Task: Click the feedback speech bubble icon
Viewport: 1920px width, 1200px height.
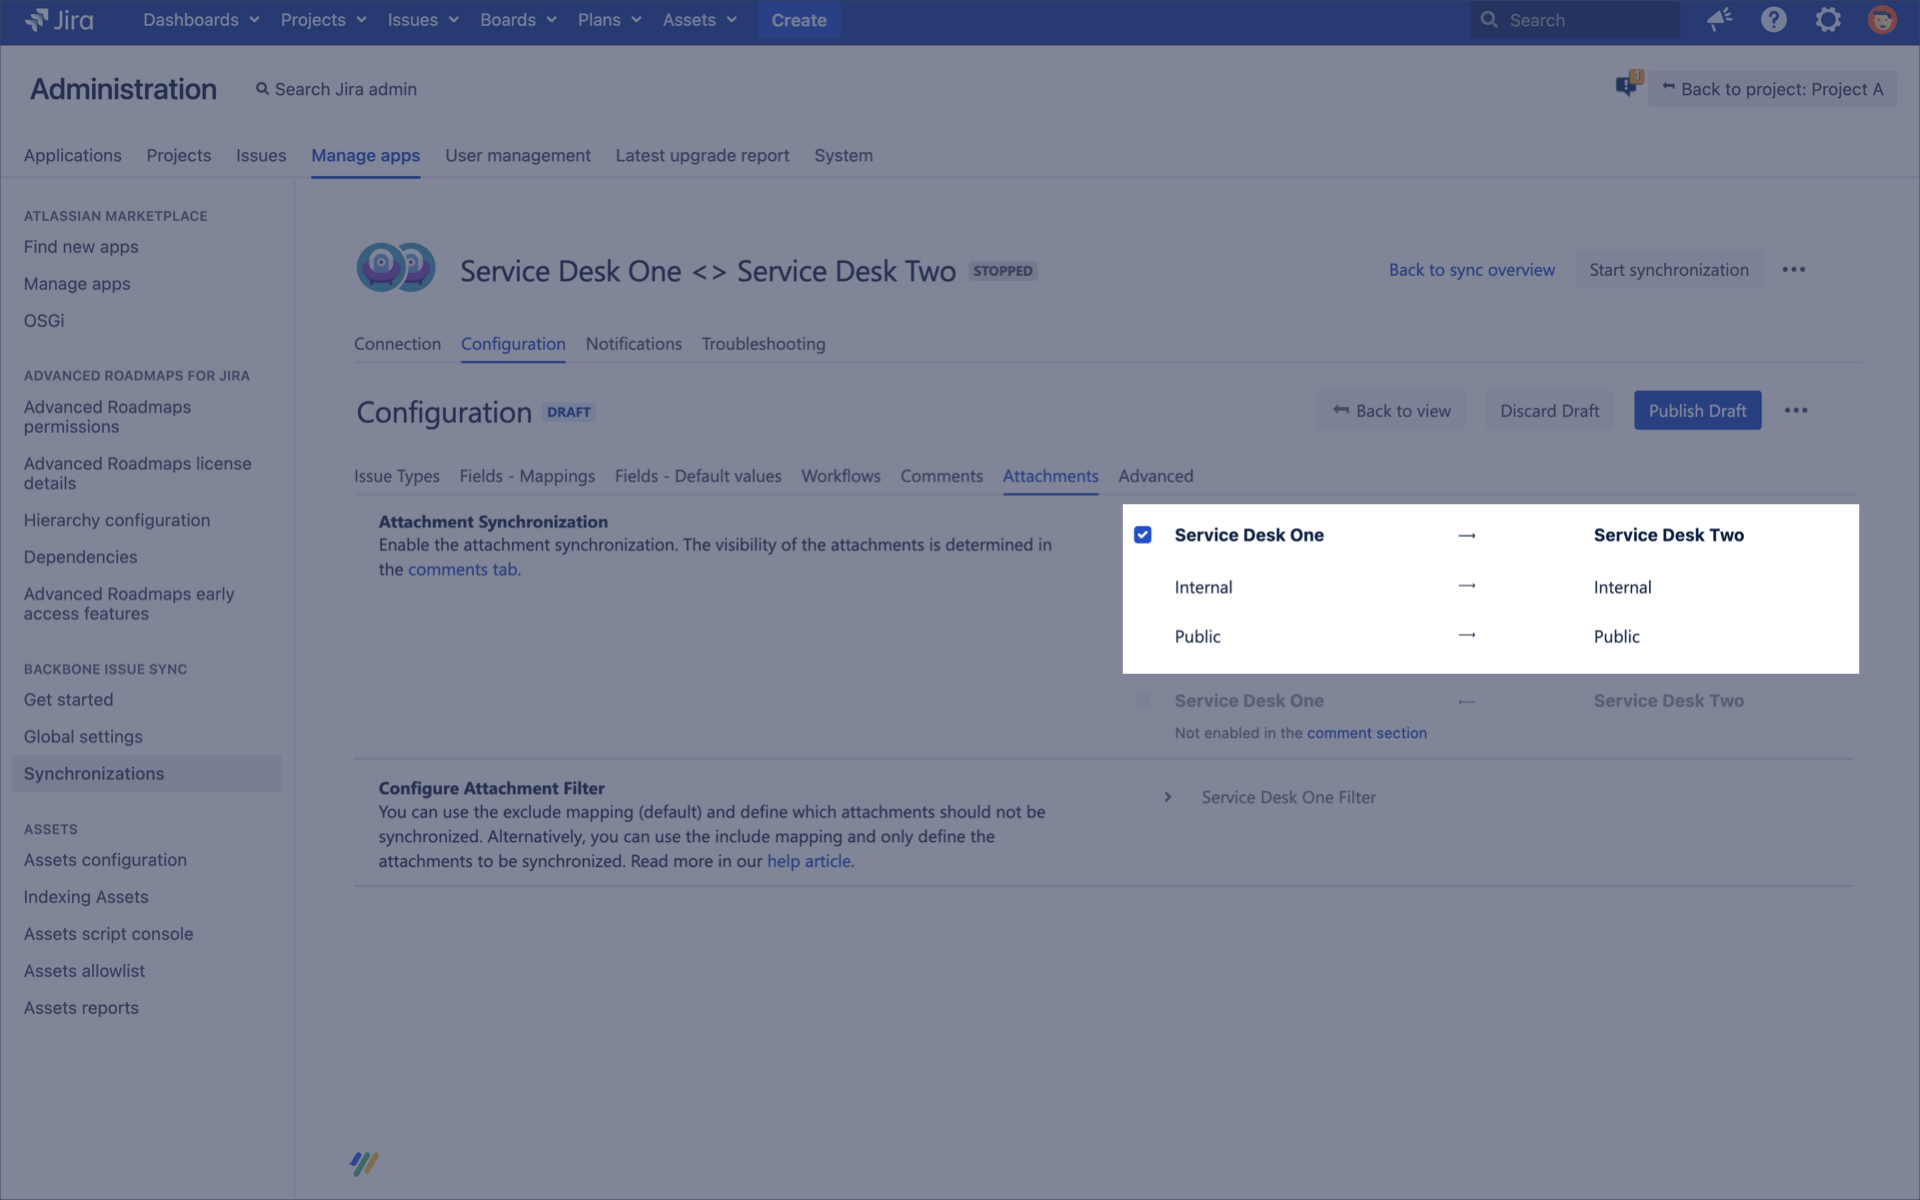Action: pyautogui.click(x=1627, y=87)
